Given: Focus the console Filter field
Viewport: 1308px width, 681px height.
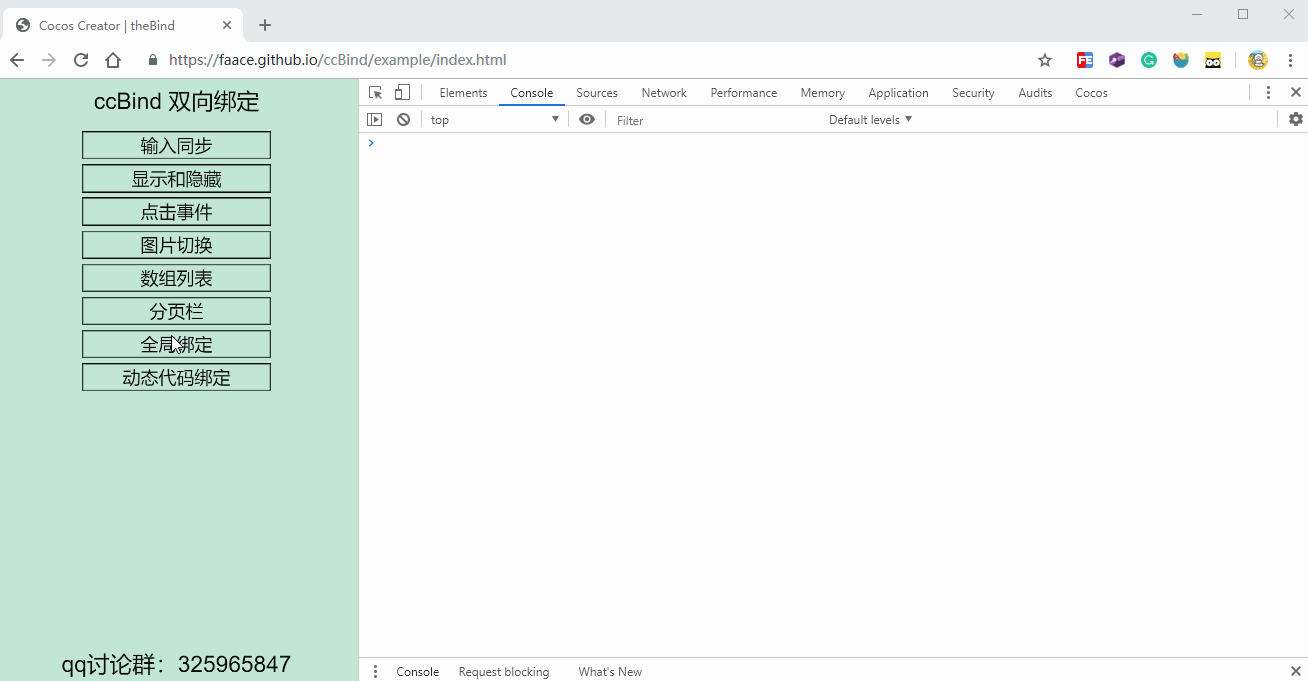Looking at the screenshot, I should tap(715, 120).
